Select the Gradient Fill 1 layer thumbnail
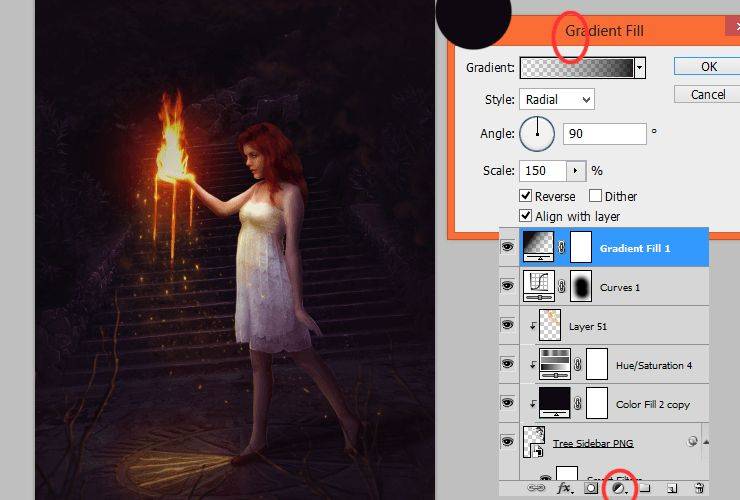Image resolution: width=740 pixels, height=500 pixels. click(538, 246)
